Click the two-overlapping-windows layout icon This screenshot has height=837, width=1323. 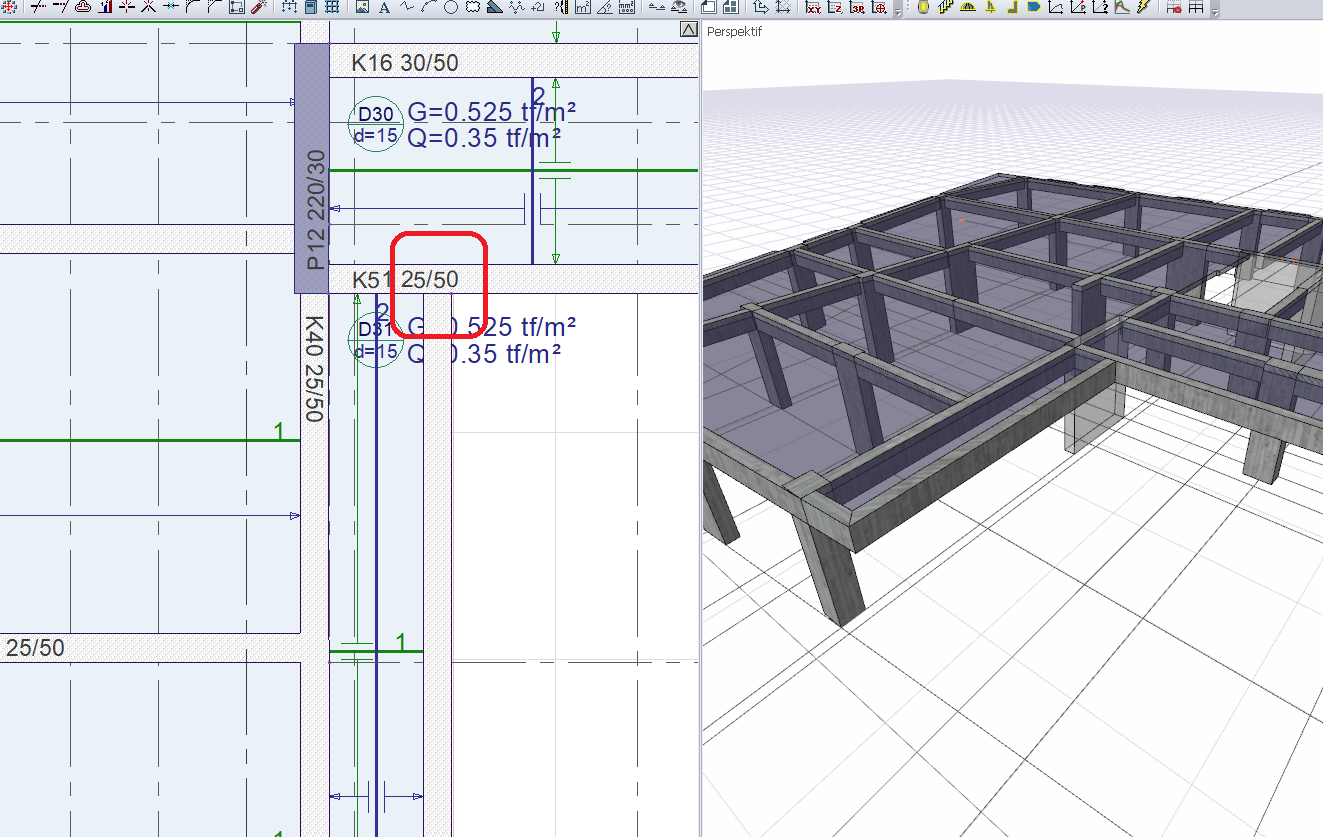point(709,7)
